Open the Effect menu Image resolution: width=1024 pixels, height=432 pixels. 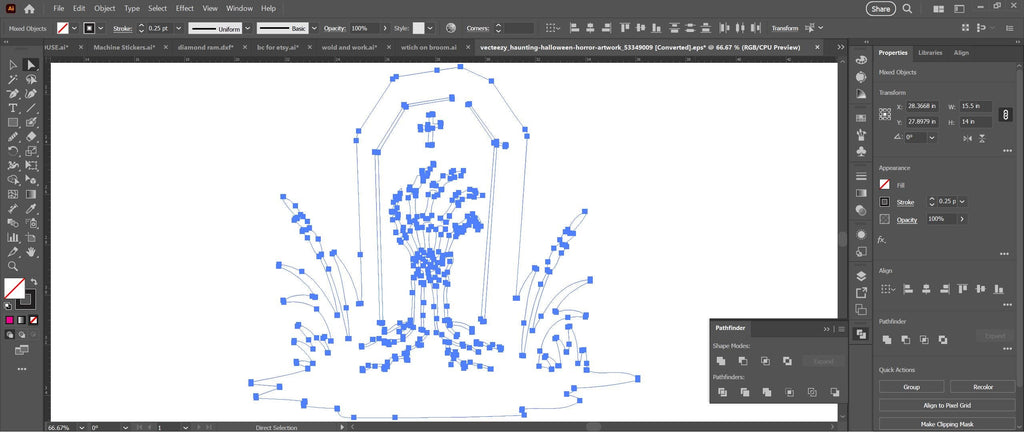click(184, 8)
